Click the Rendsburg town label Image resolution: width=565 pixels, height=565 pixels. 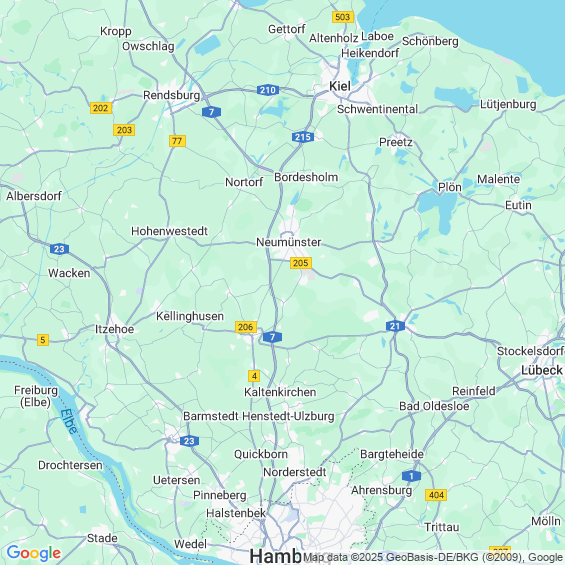[172, 95]
